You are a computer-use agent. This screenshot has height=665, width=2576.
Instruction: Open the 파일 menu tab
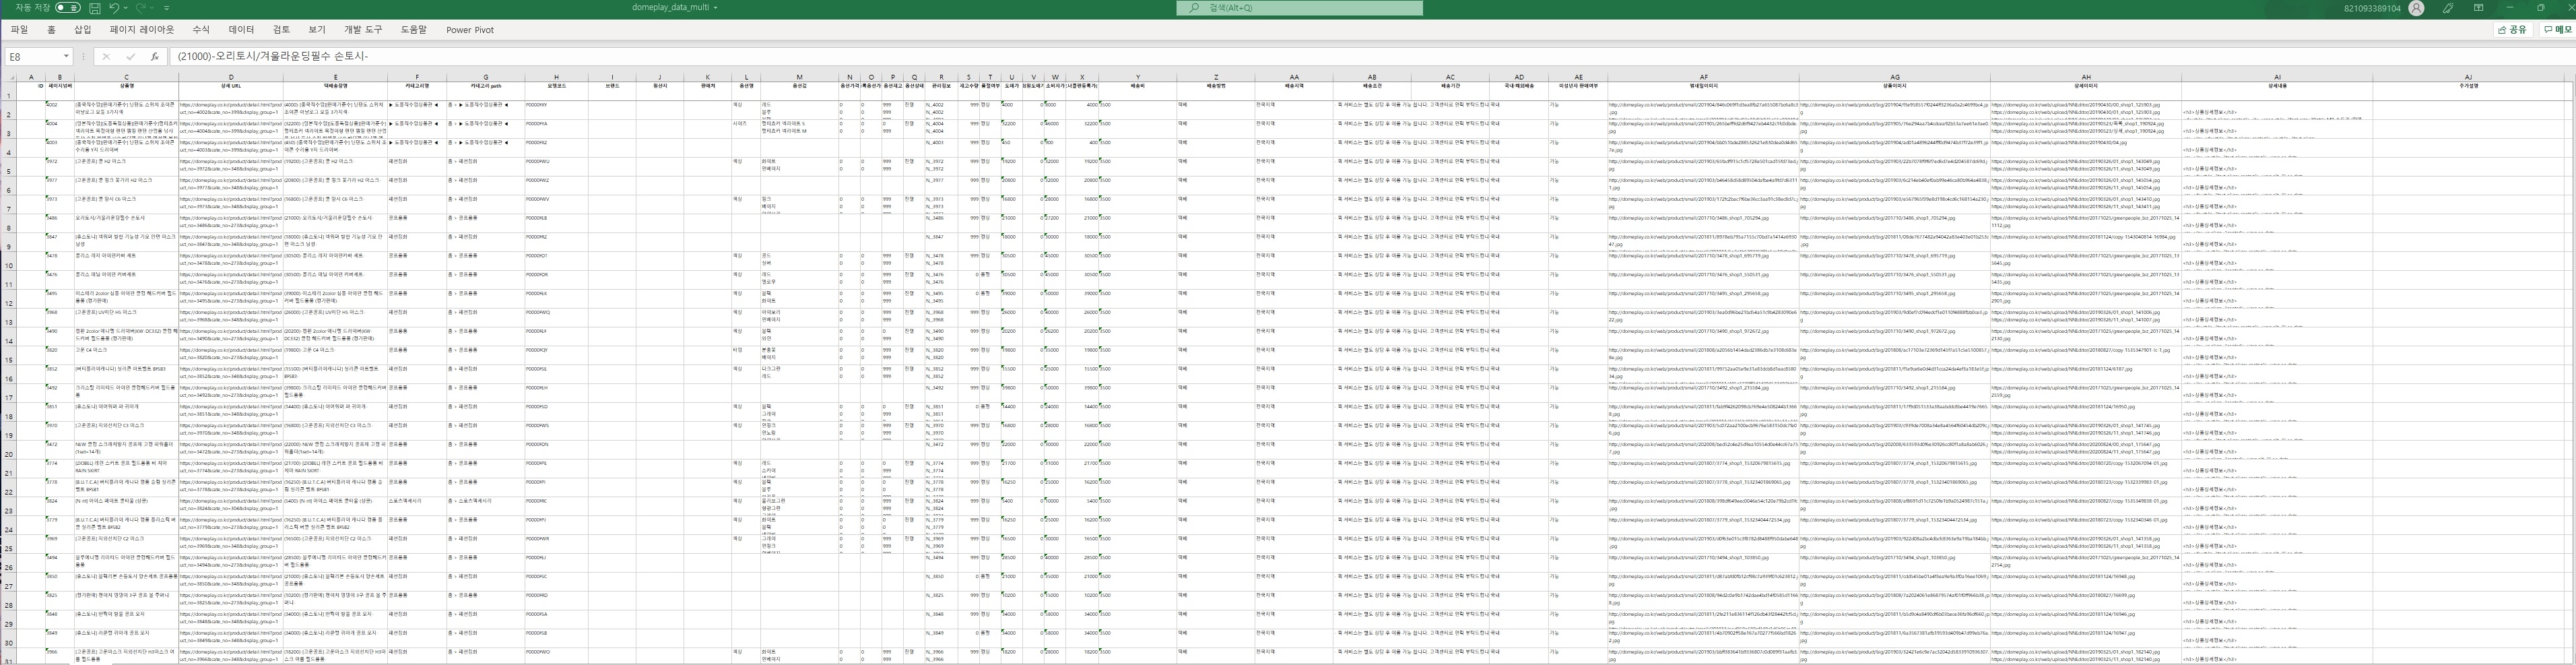(19, 30)
